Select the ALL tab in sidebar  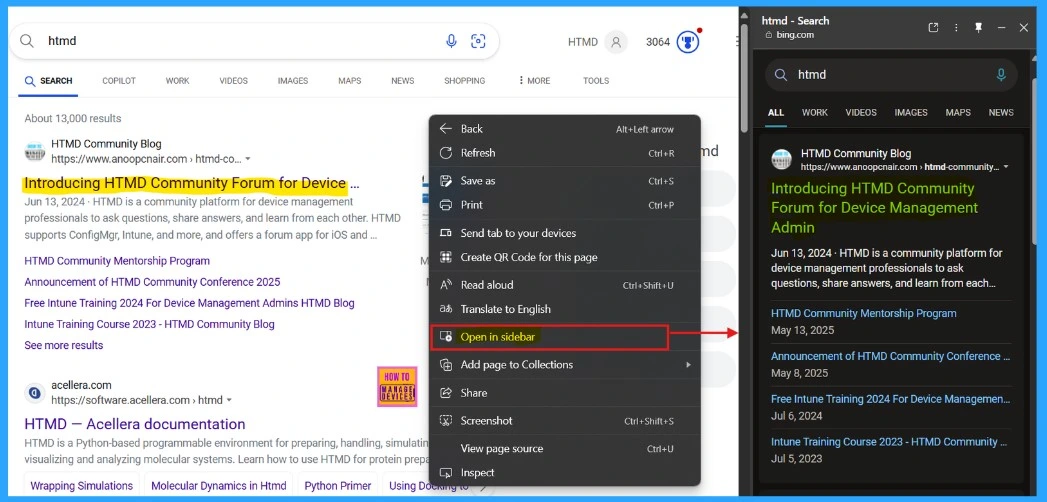click(x=776, y=113)
